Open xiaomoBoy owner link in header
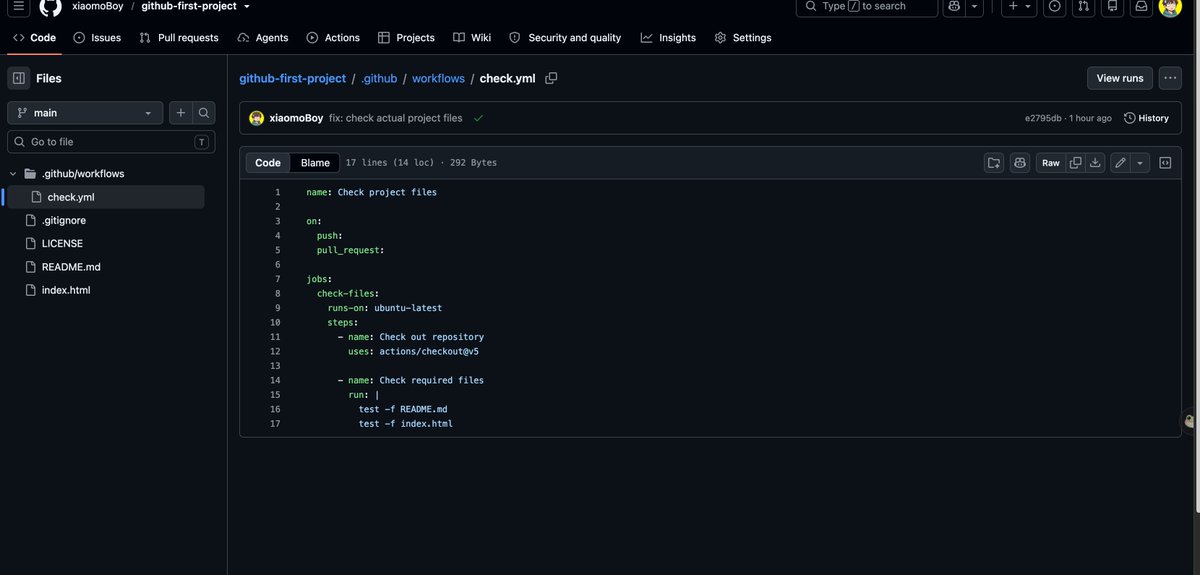 coord(98,6)
